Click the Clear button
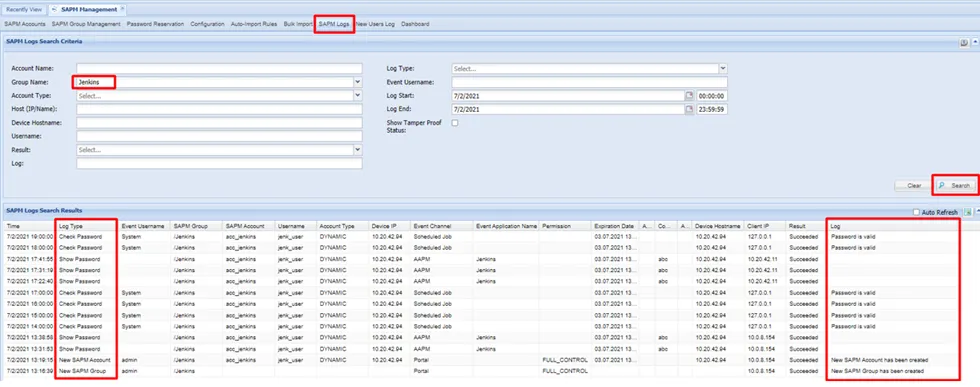 913,186
